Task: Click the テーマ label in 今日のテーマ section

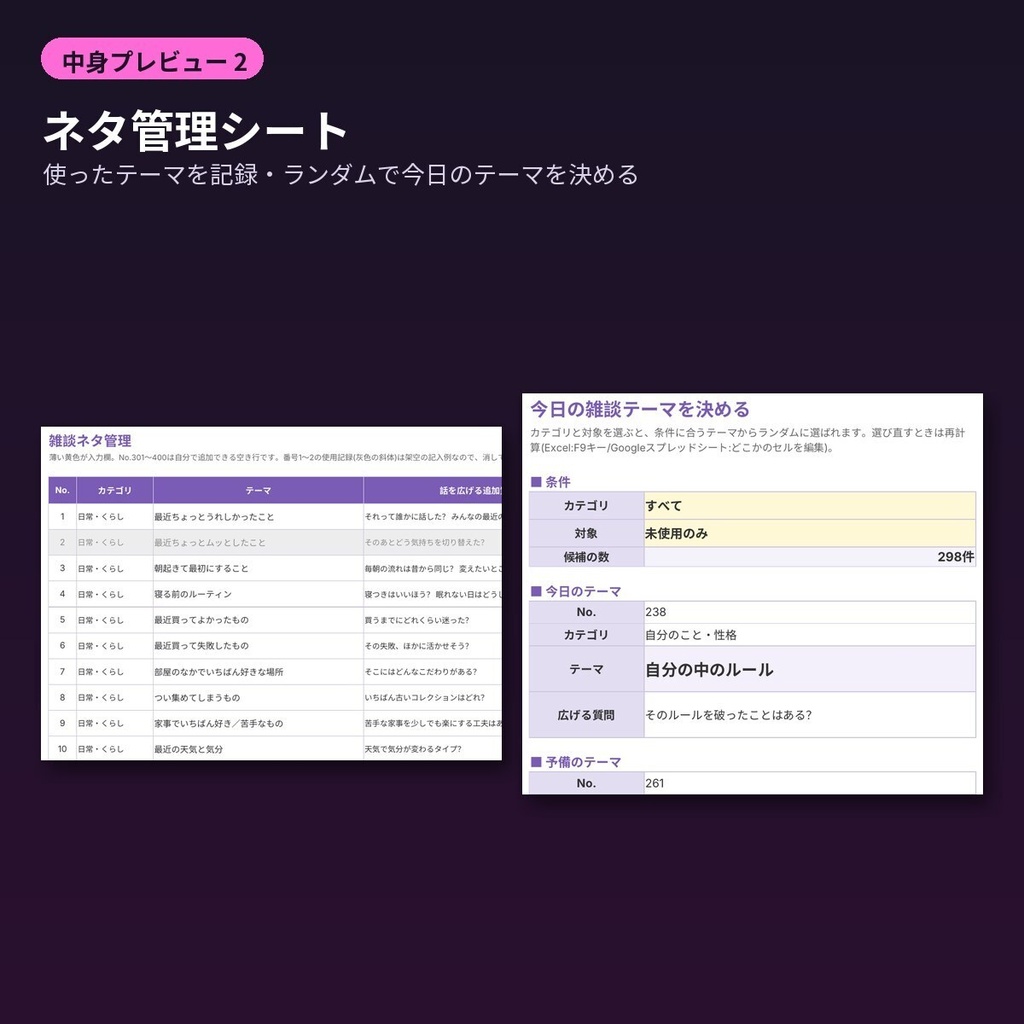Action: click(586, 669)
